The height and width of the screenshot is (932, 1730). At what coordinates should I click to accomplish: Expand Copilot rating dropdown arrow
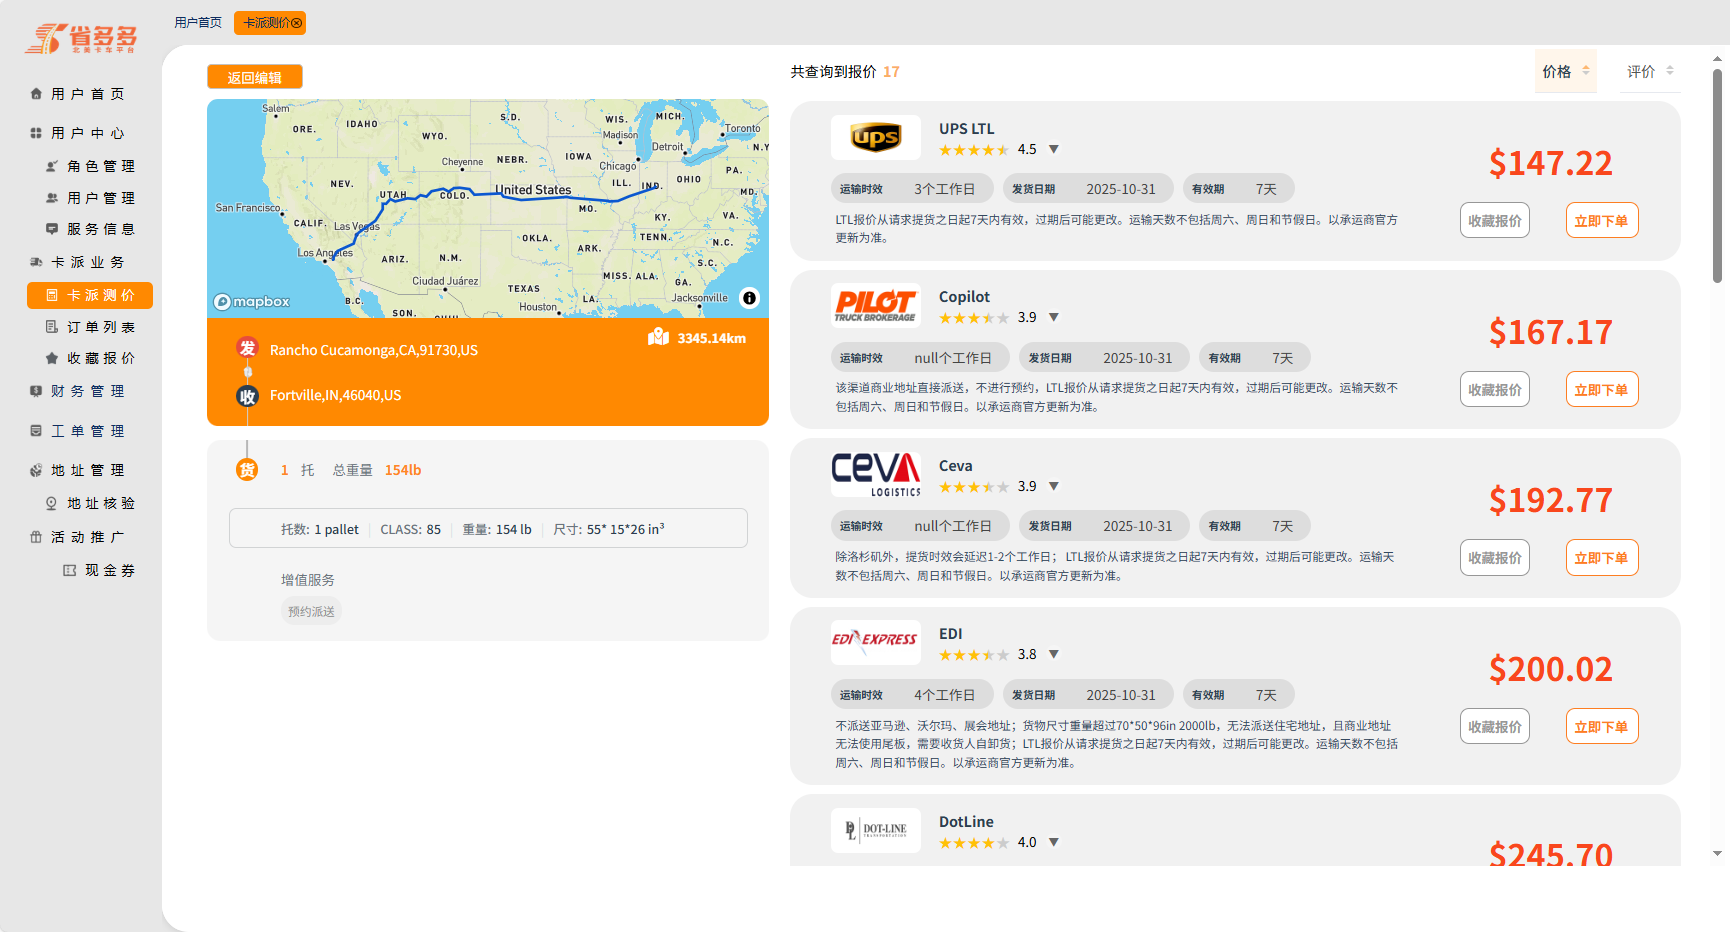pyautogui.click(x=1054, y=318)
